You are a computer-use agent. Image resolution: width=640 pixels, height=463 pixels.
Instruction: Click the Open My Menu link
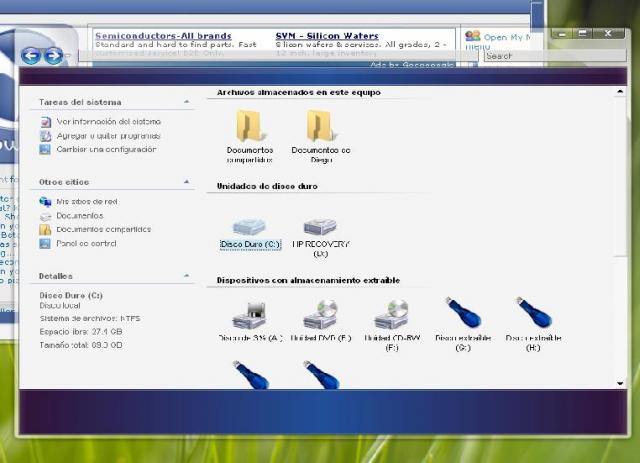508,38
